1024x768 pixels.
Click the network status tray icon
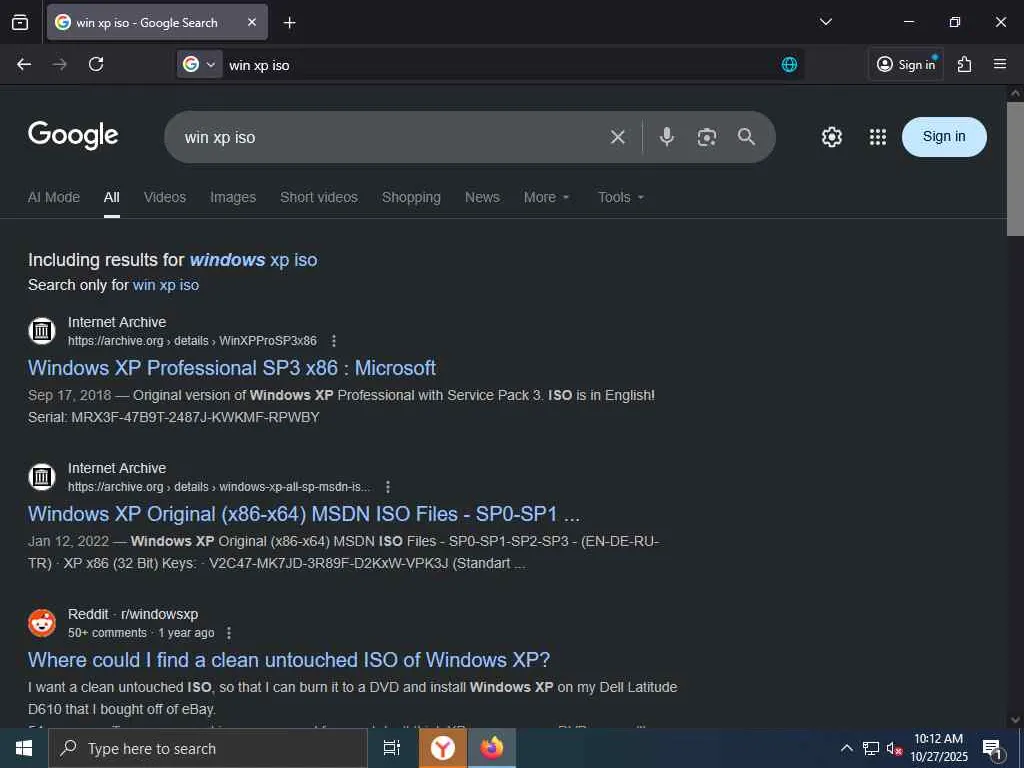871,748
